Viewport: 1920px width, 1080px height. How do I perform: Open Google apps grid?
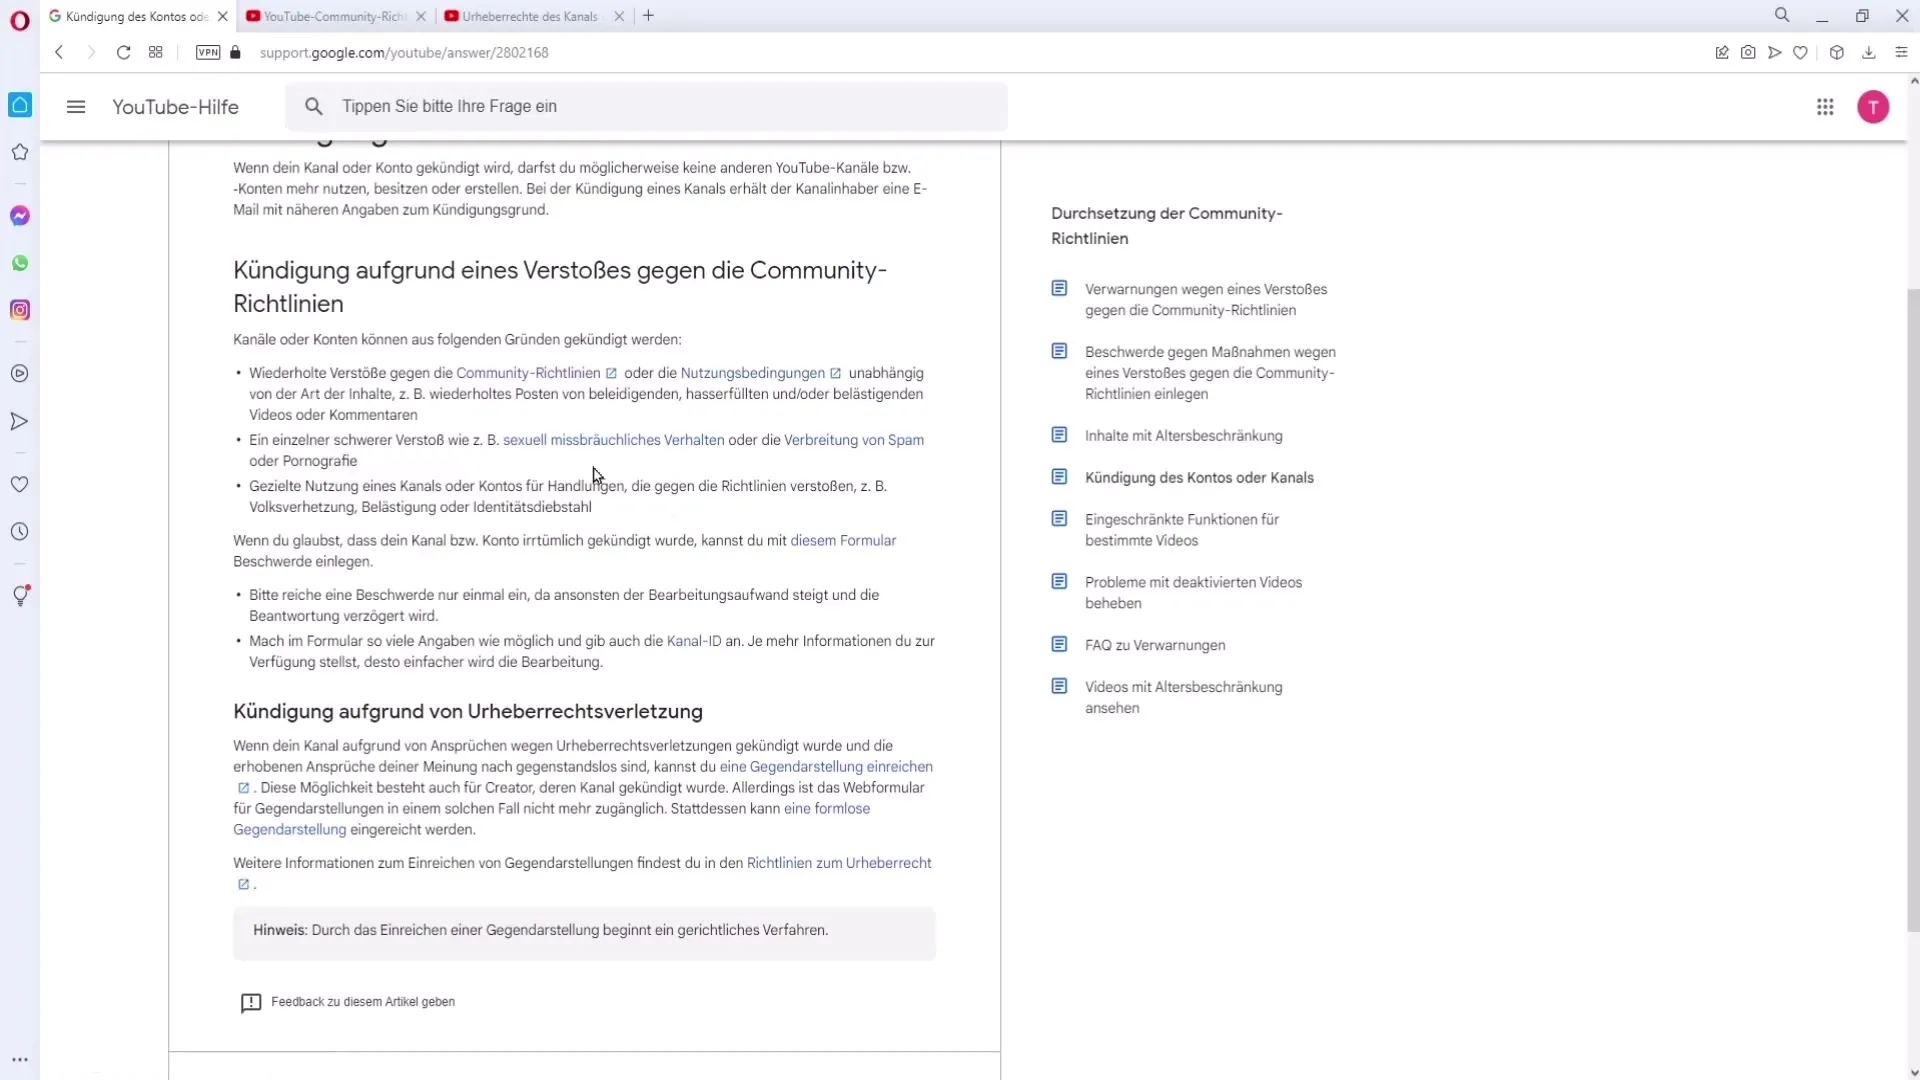pyautogui.click(x=1825, y=107)
